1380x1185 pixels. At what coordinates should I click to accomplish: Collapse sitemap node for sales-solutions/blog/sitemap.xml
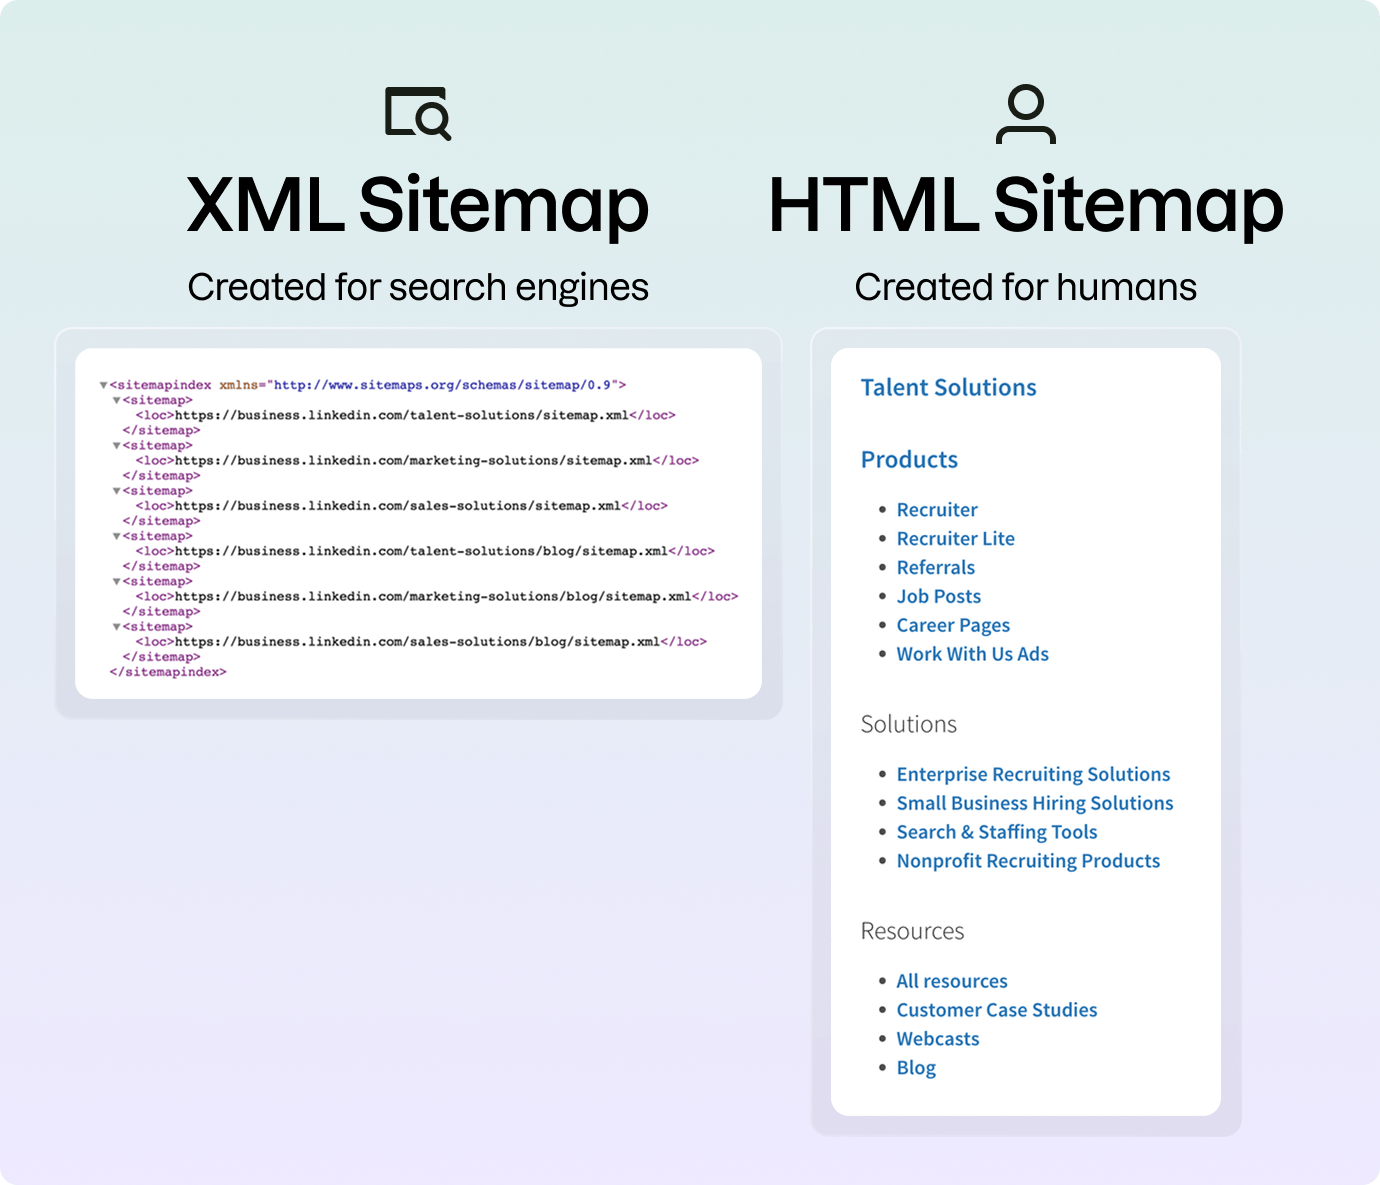point(116,627)
